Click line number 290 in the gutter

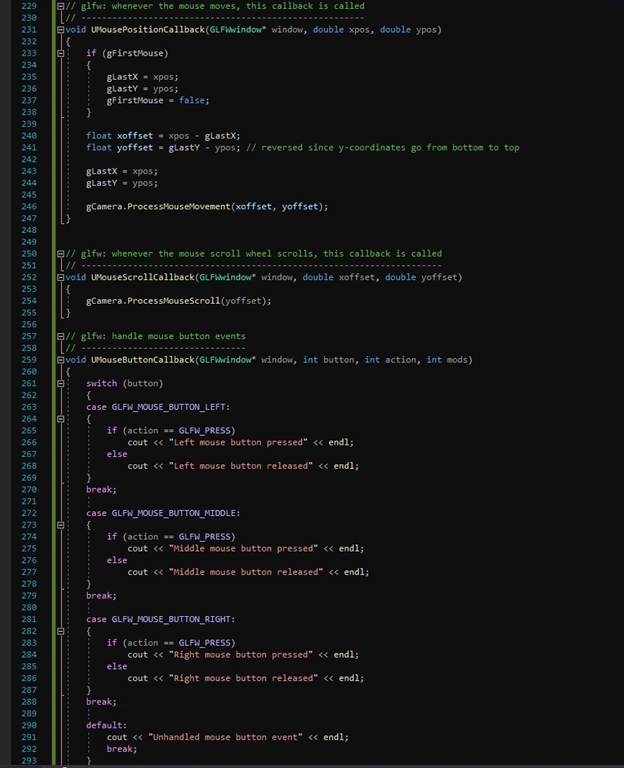click(29, 725)
